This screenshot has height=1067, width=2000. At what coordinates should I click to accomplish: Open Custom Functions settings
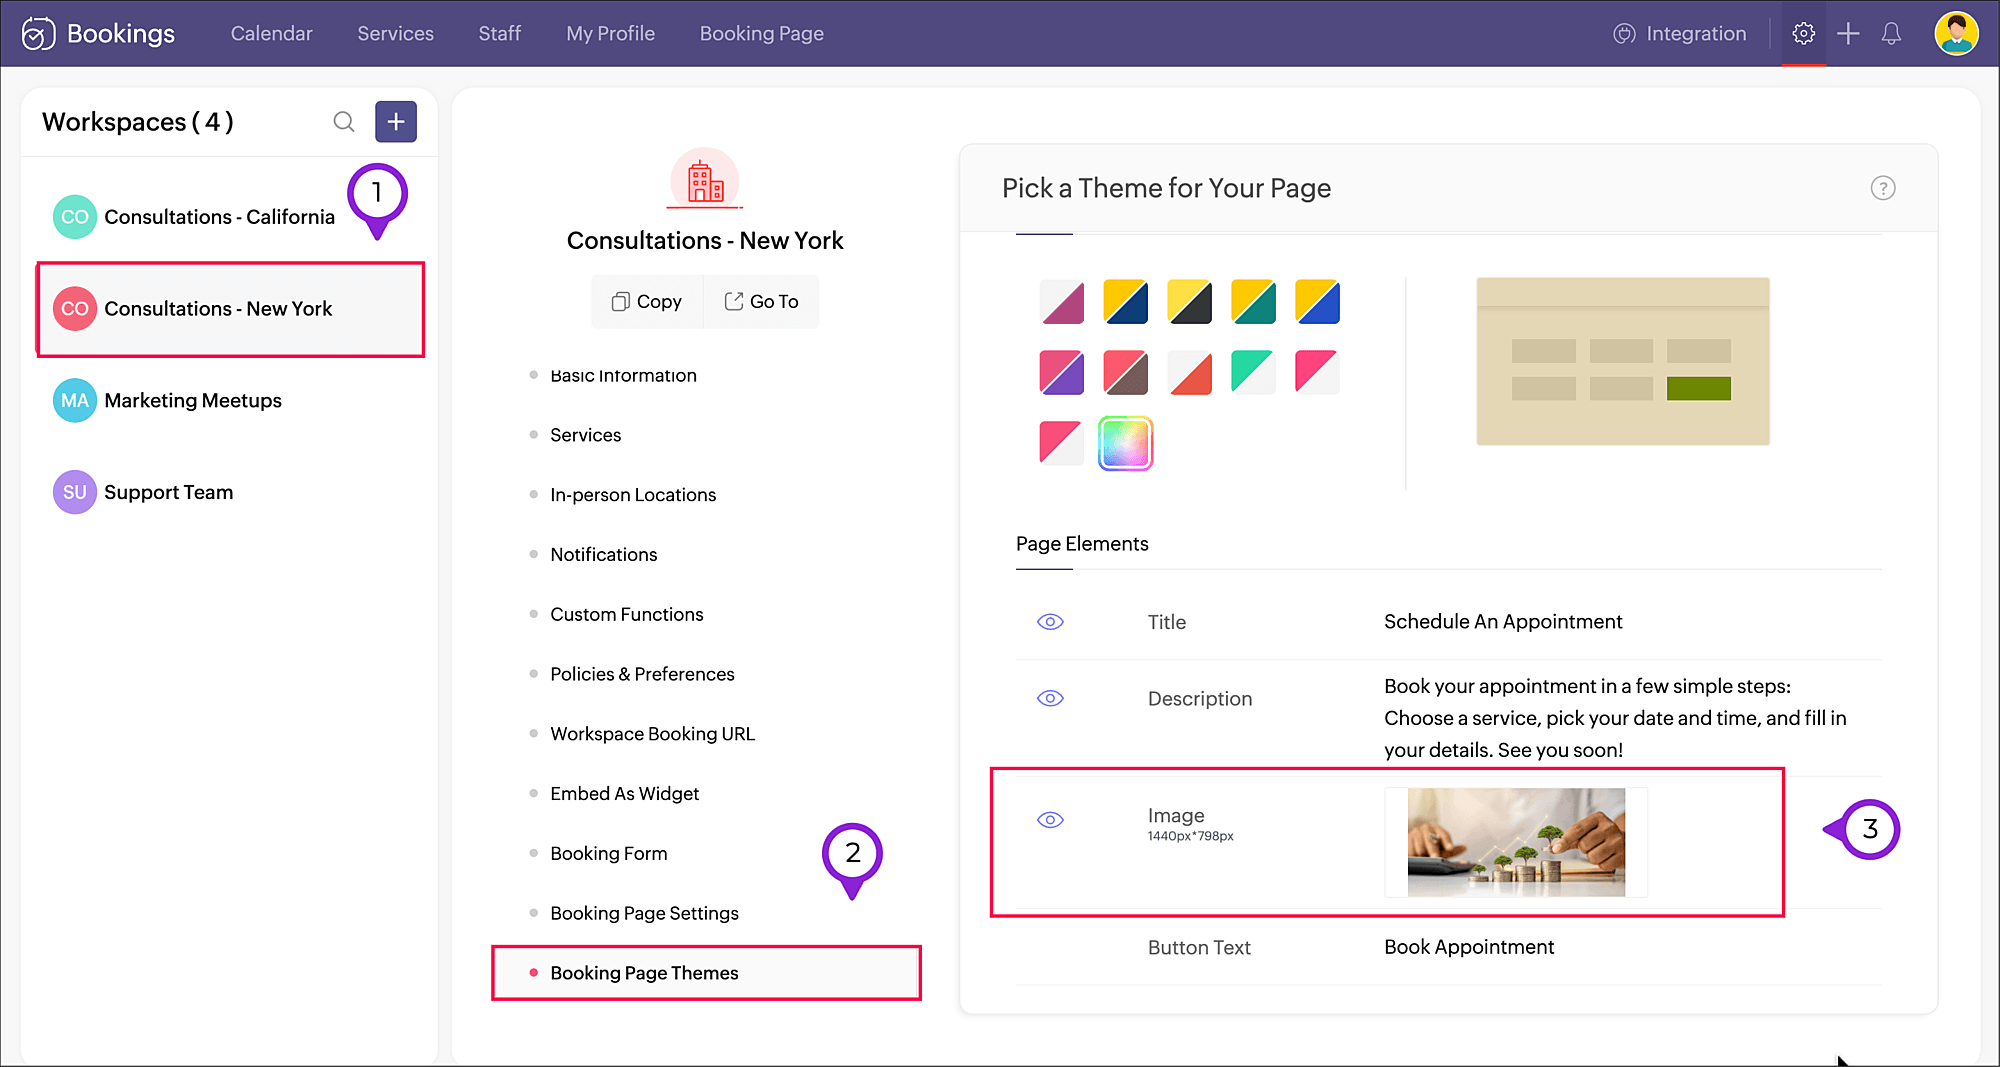pos(627,615)
